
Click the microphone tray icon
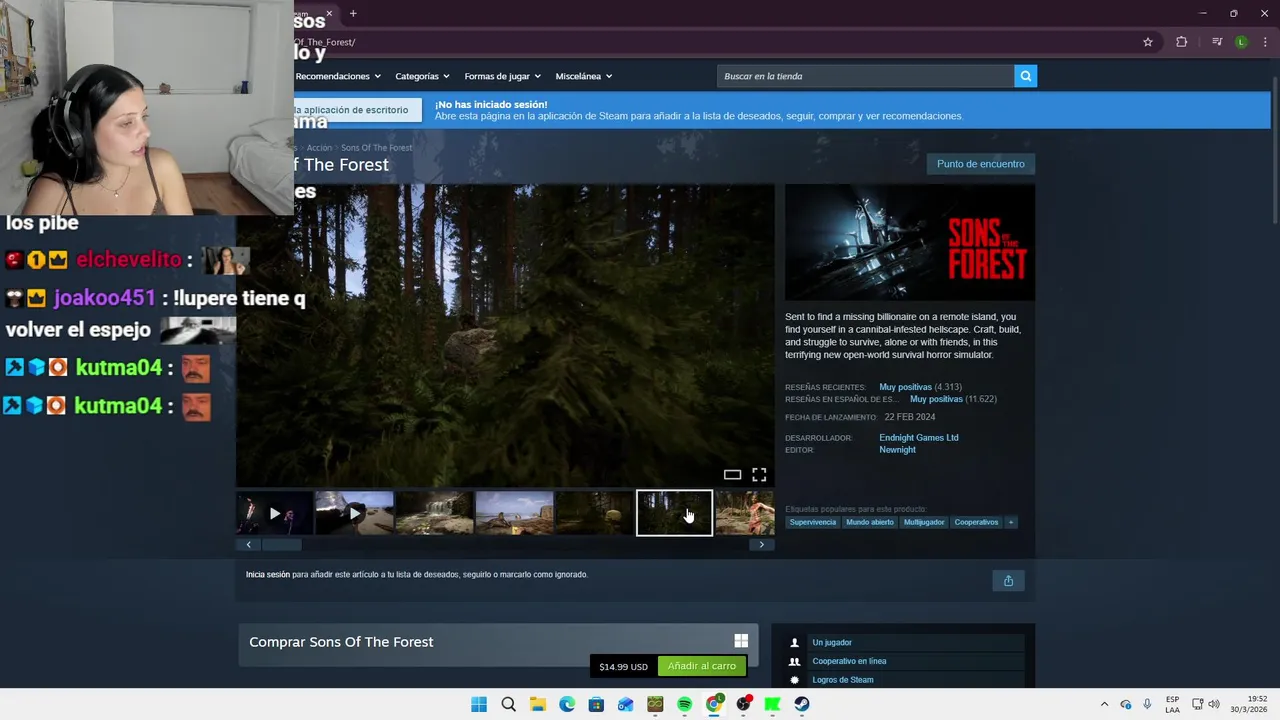tap(1147, 704)
